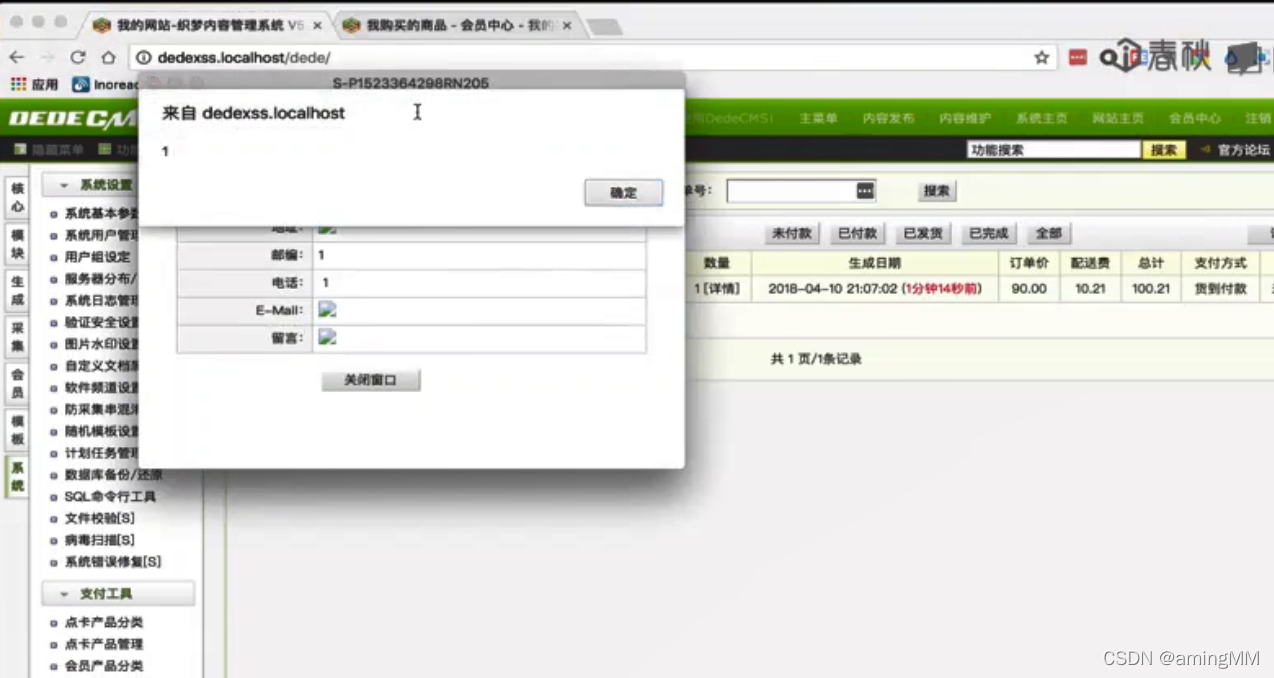The height and width of the screenshot is (678, 1274).
Task: Click shipping fee 10.21 cell
Action: pos(1090,288)
